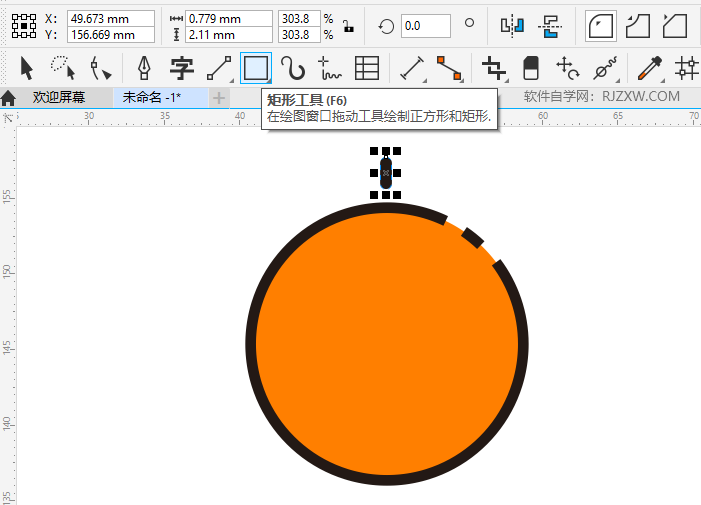
Task: Expand the Rectangle tool flyout arrow
Action: pyautogui.click(x=269, y=81)
